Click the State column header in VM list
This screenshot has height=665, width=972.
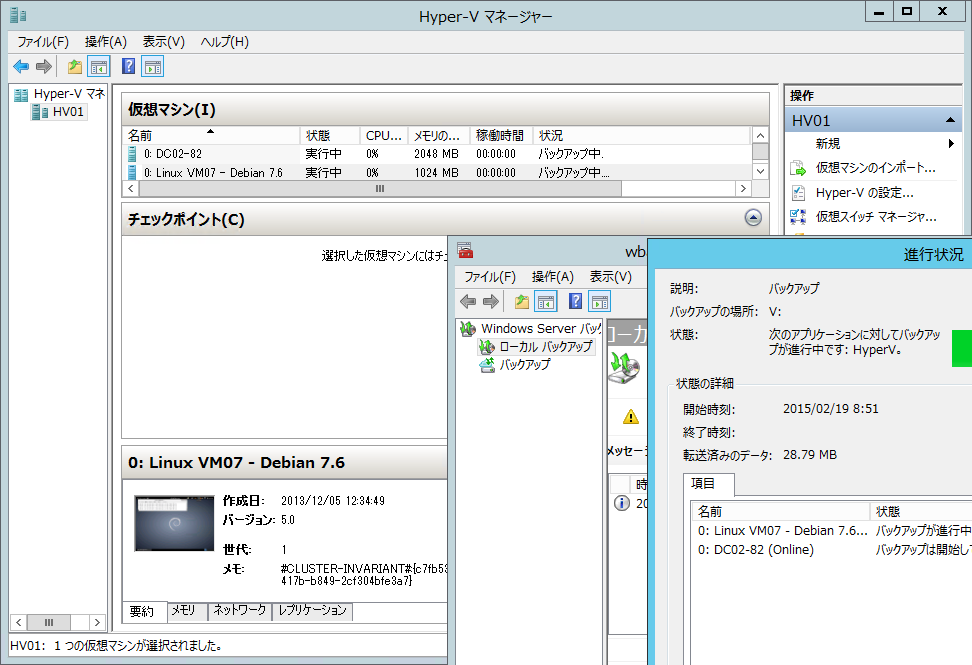pyautogui.click(x=330, y=135)
